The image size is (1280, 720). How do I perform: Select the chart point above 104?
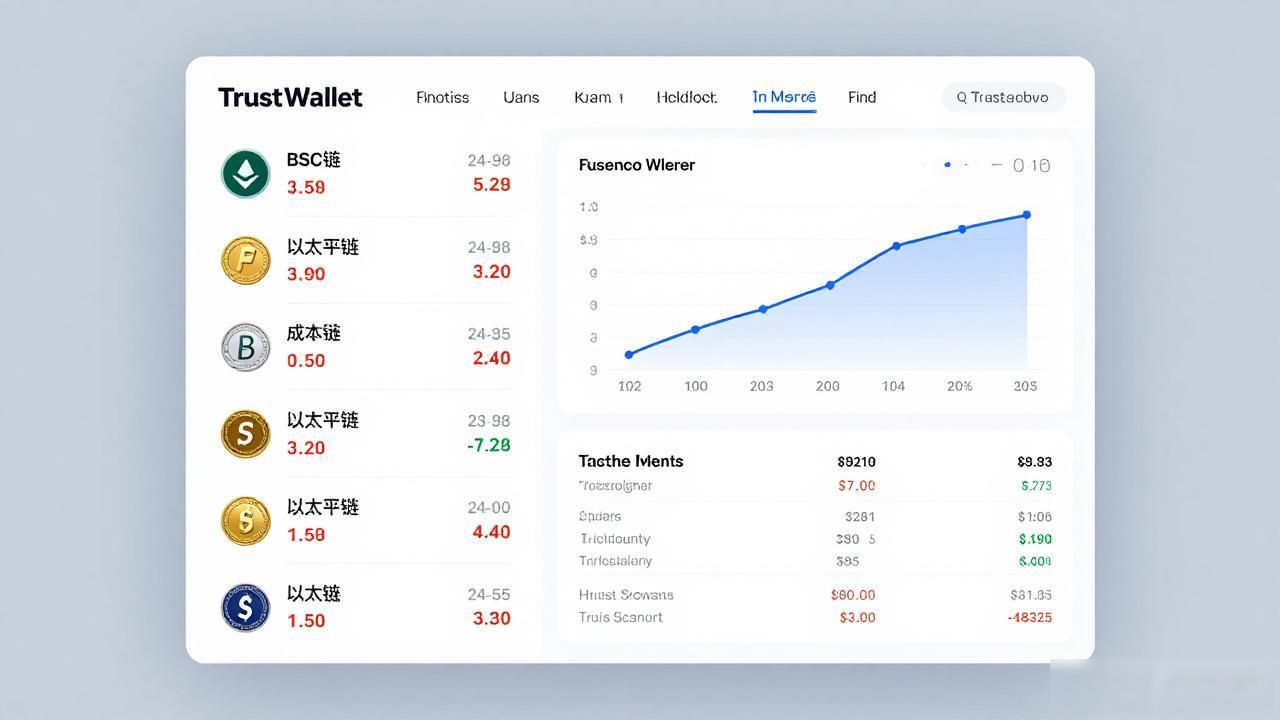[896, 245]
